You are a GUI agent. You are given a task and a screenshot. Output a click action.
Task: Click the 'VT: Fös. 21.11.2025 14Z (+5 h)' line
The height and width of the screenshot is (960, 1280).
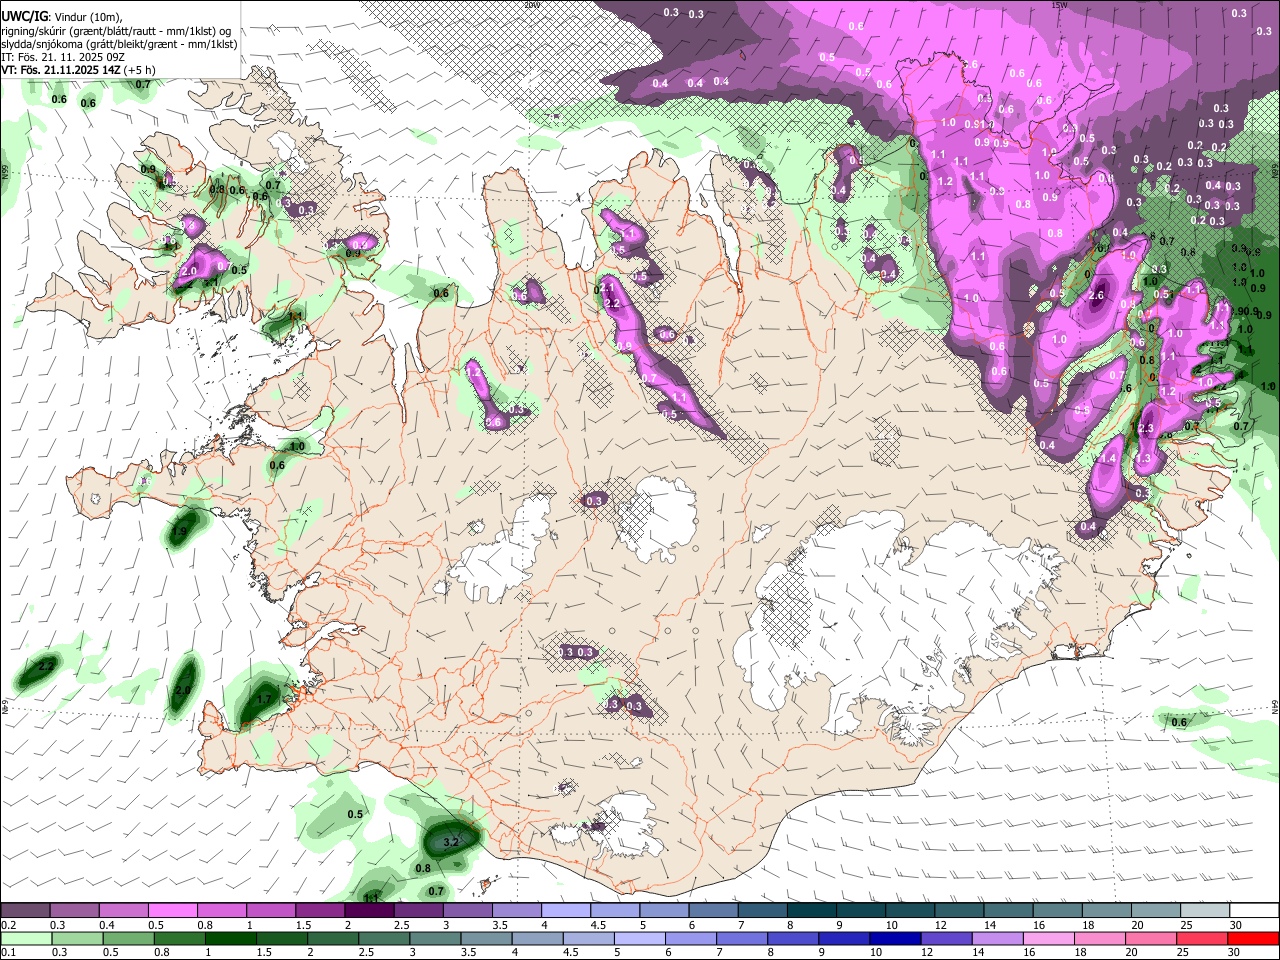pyautogui.click(x=77, y=70)
